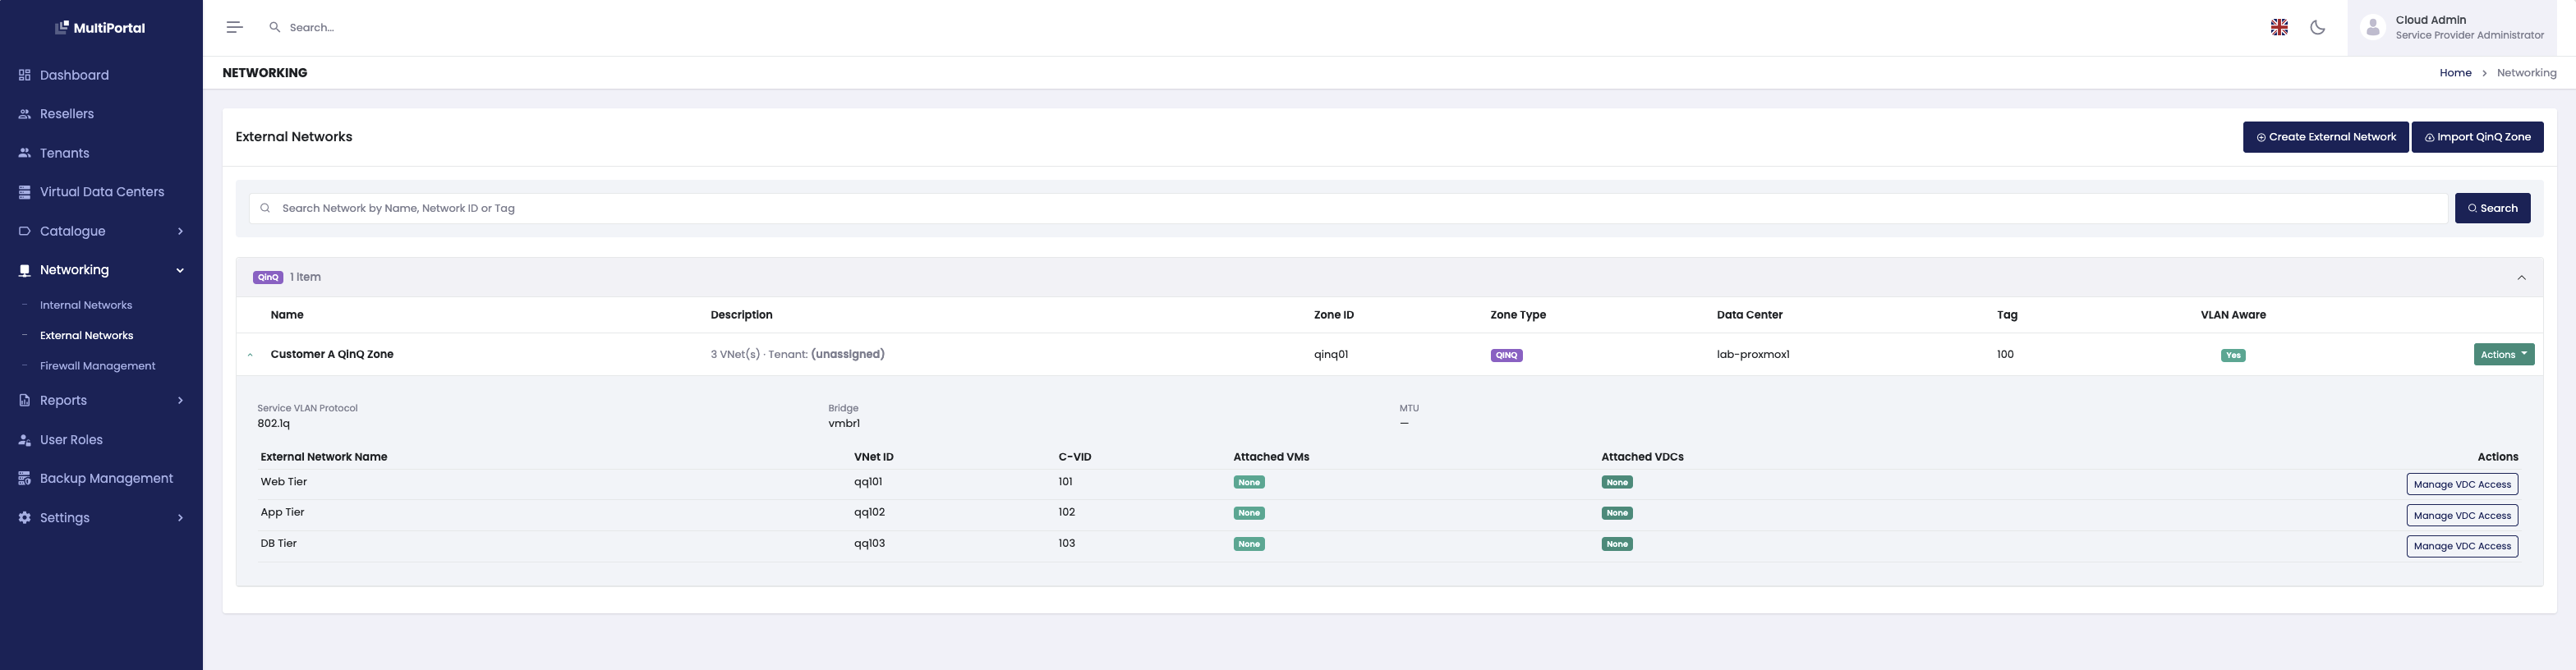Image resolution: width=2576 pixels, height=670 pixels.
Task: Click VNet ID qq103
Action: (869, 543)
